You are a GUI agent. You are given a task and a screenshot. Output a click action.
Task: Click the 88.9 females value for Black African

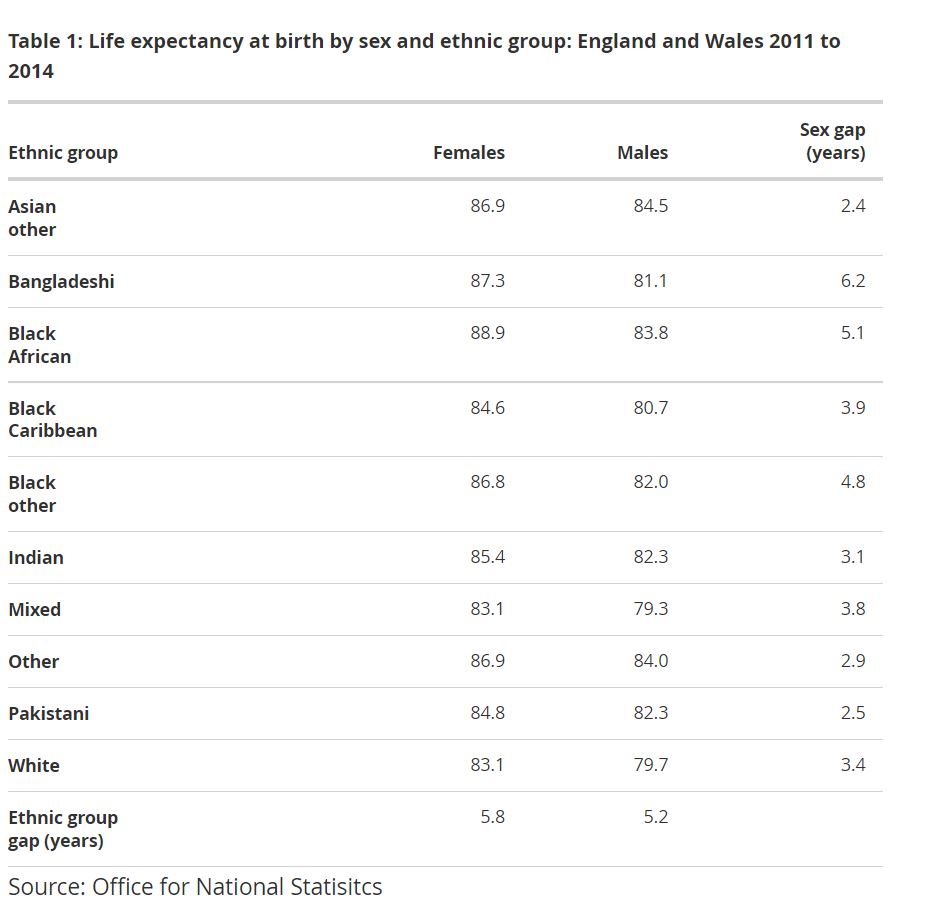pyautogui.click(x=487, y=333)
